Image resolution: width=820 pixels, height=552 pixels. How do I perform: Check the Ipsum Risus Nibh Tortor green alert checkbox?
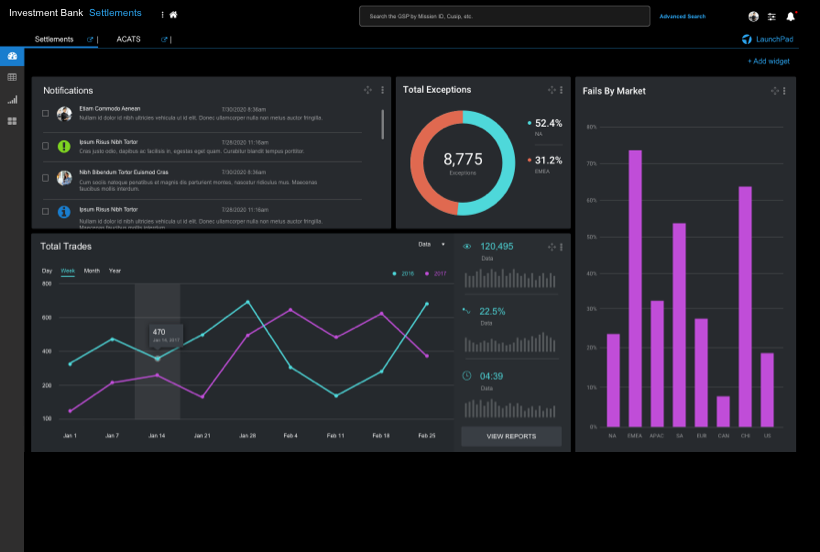coord(46,146)
